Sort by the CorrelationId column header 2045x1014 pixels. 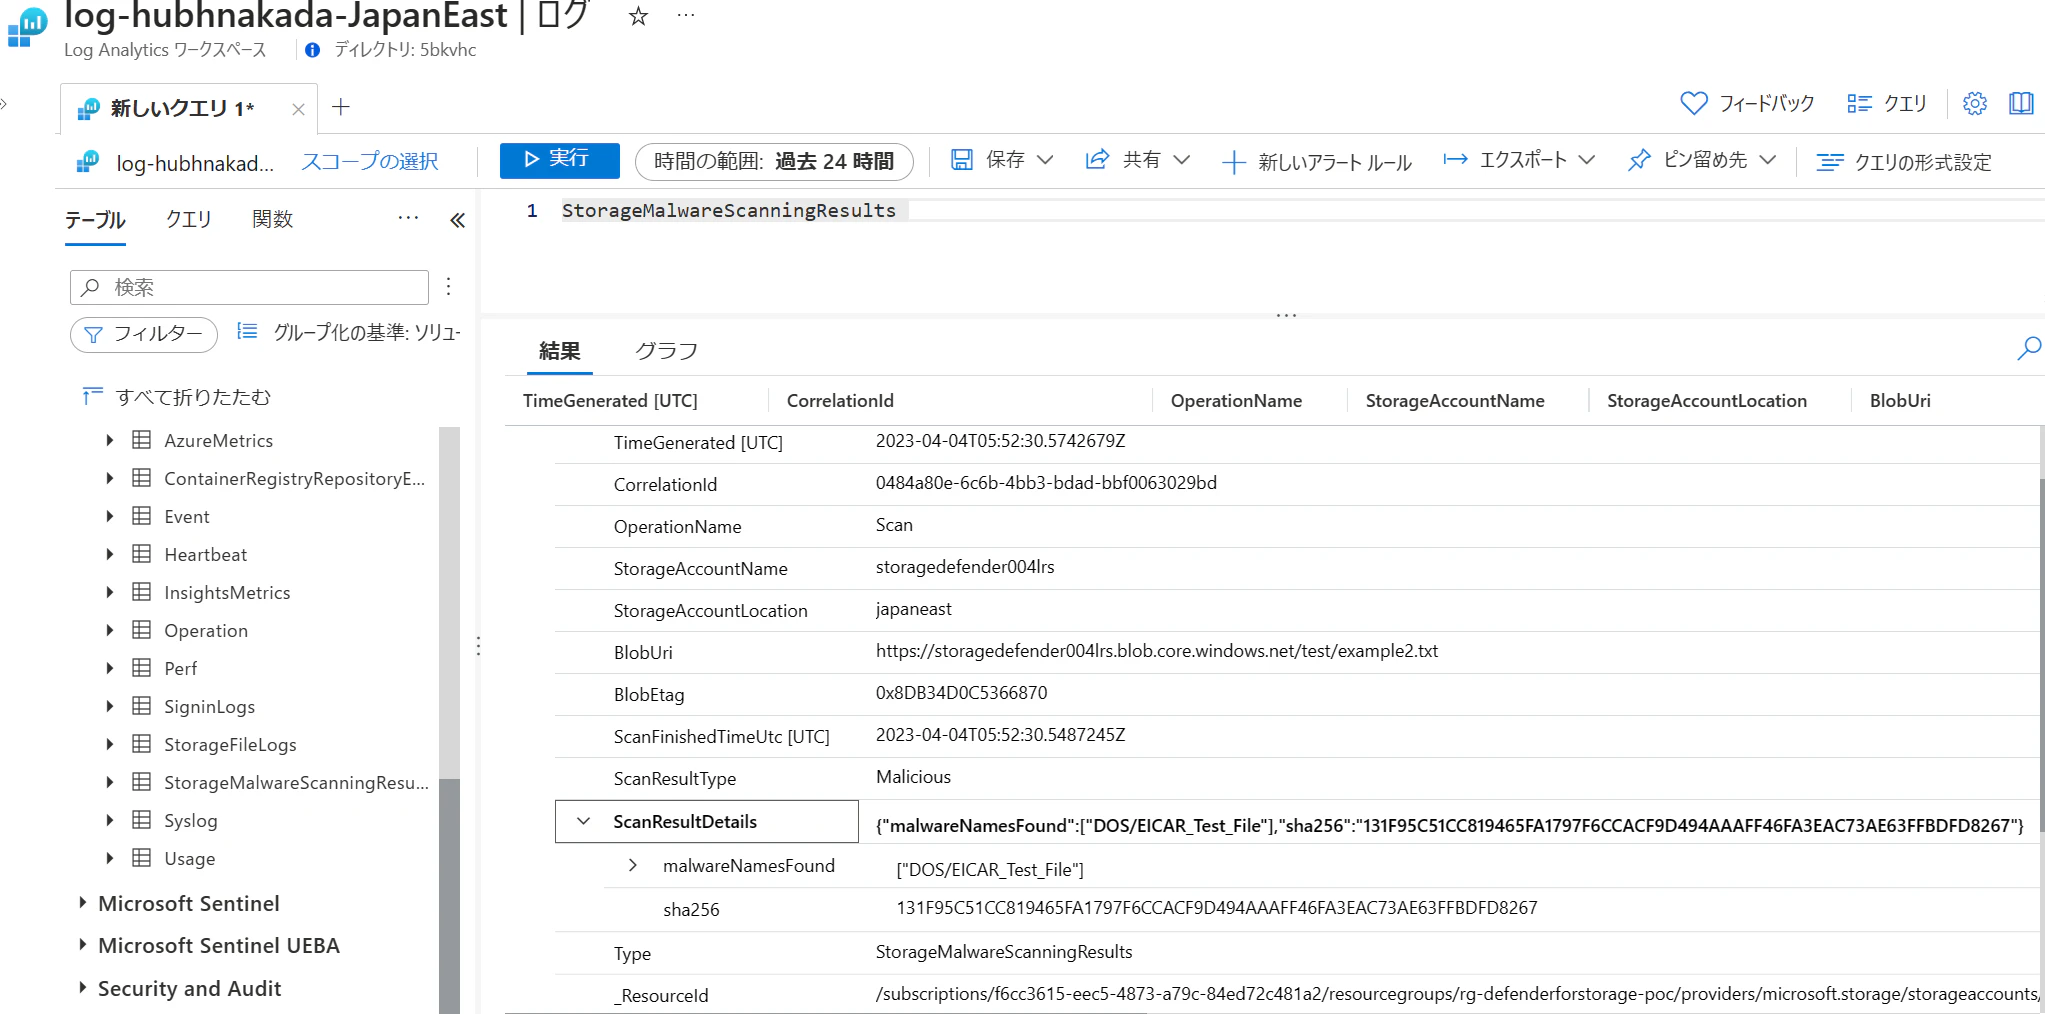click(x=840, y=401)
